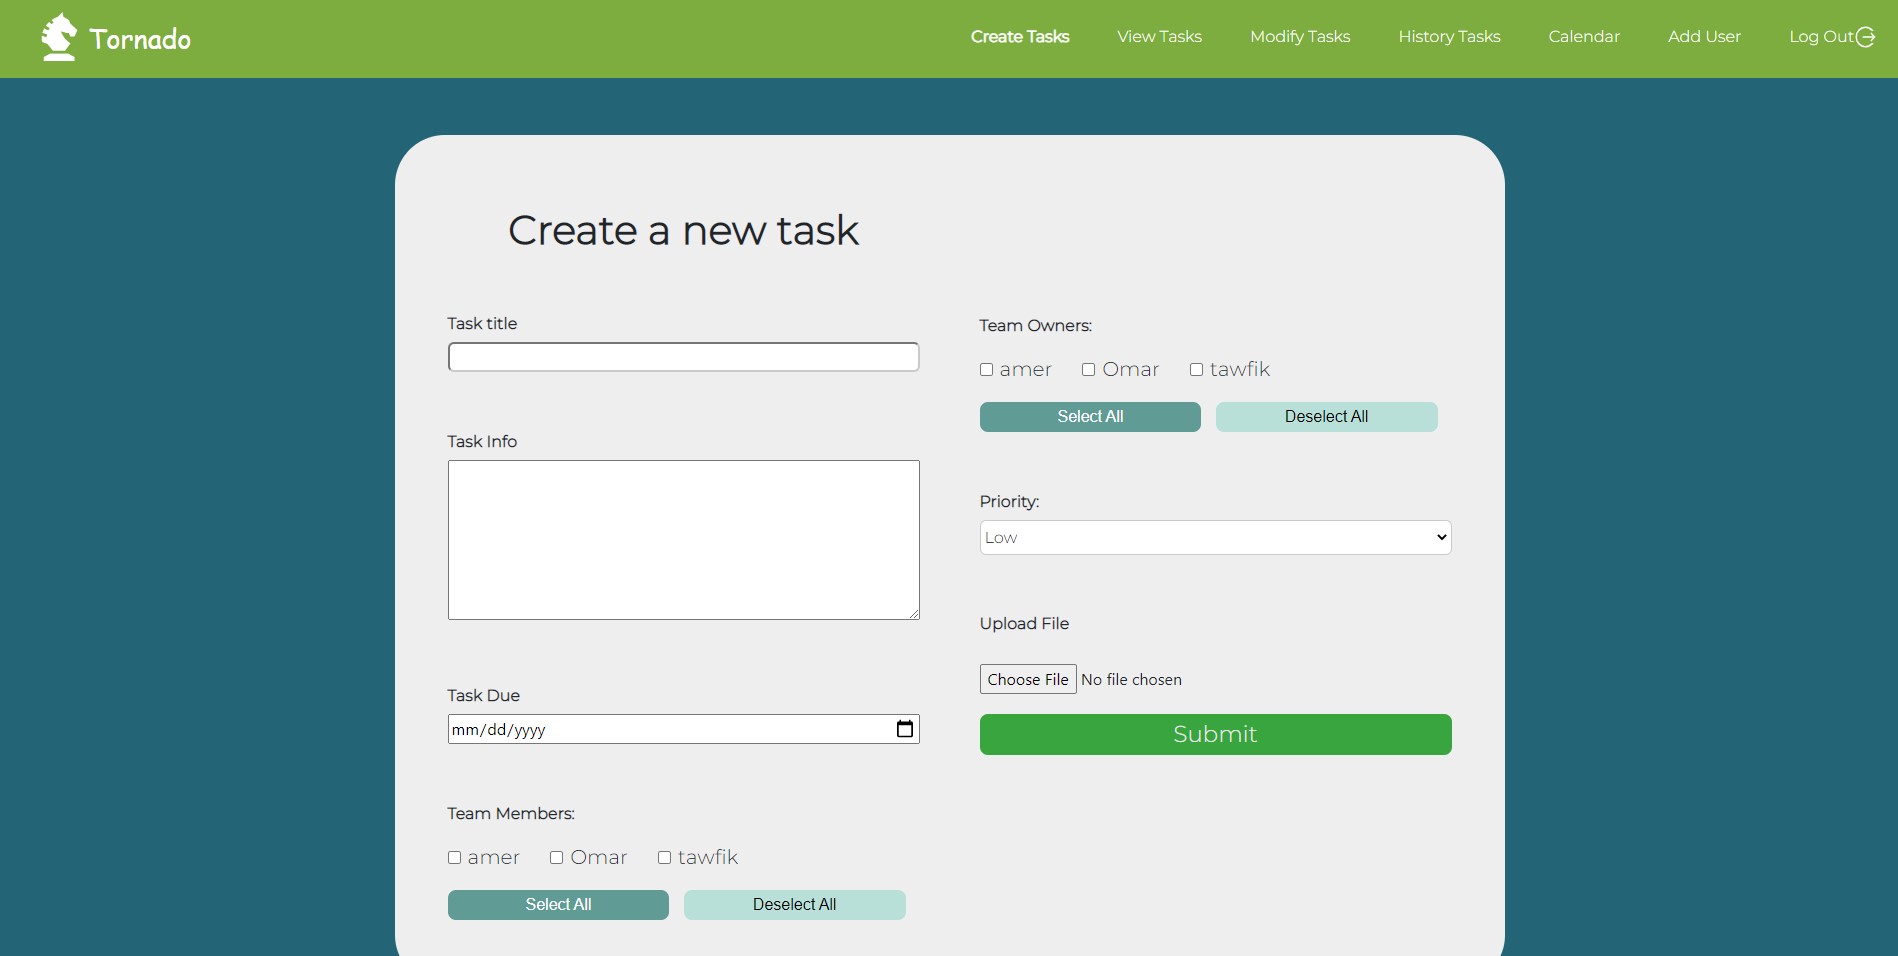Check tawfik under Team Members

(664, 858)
